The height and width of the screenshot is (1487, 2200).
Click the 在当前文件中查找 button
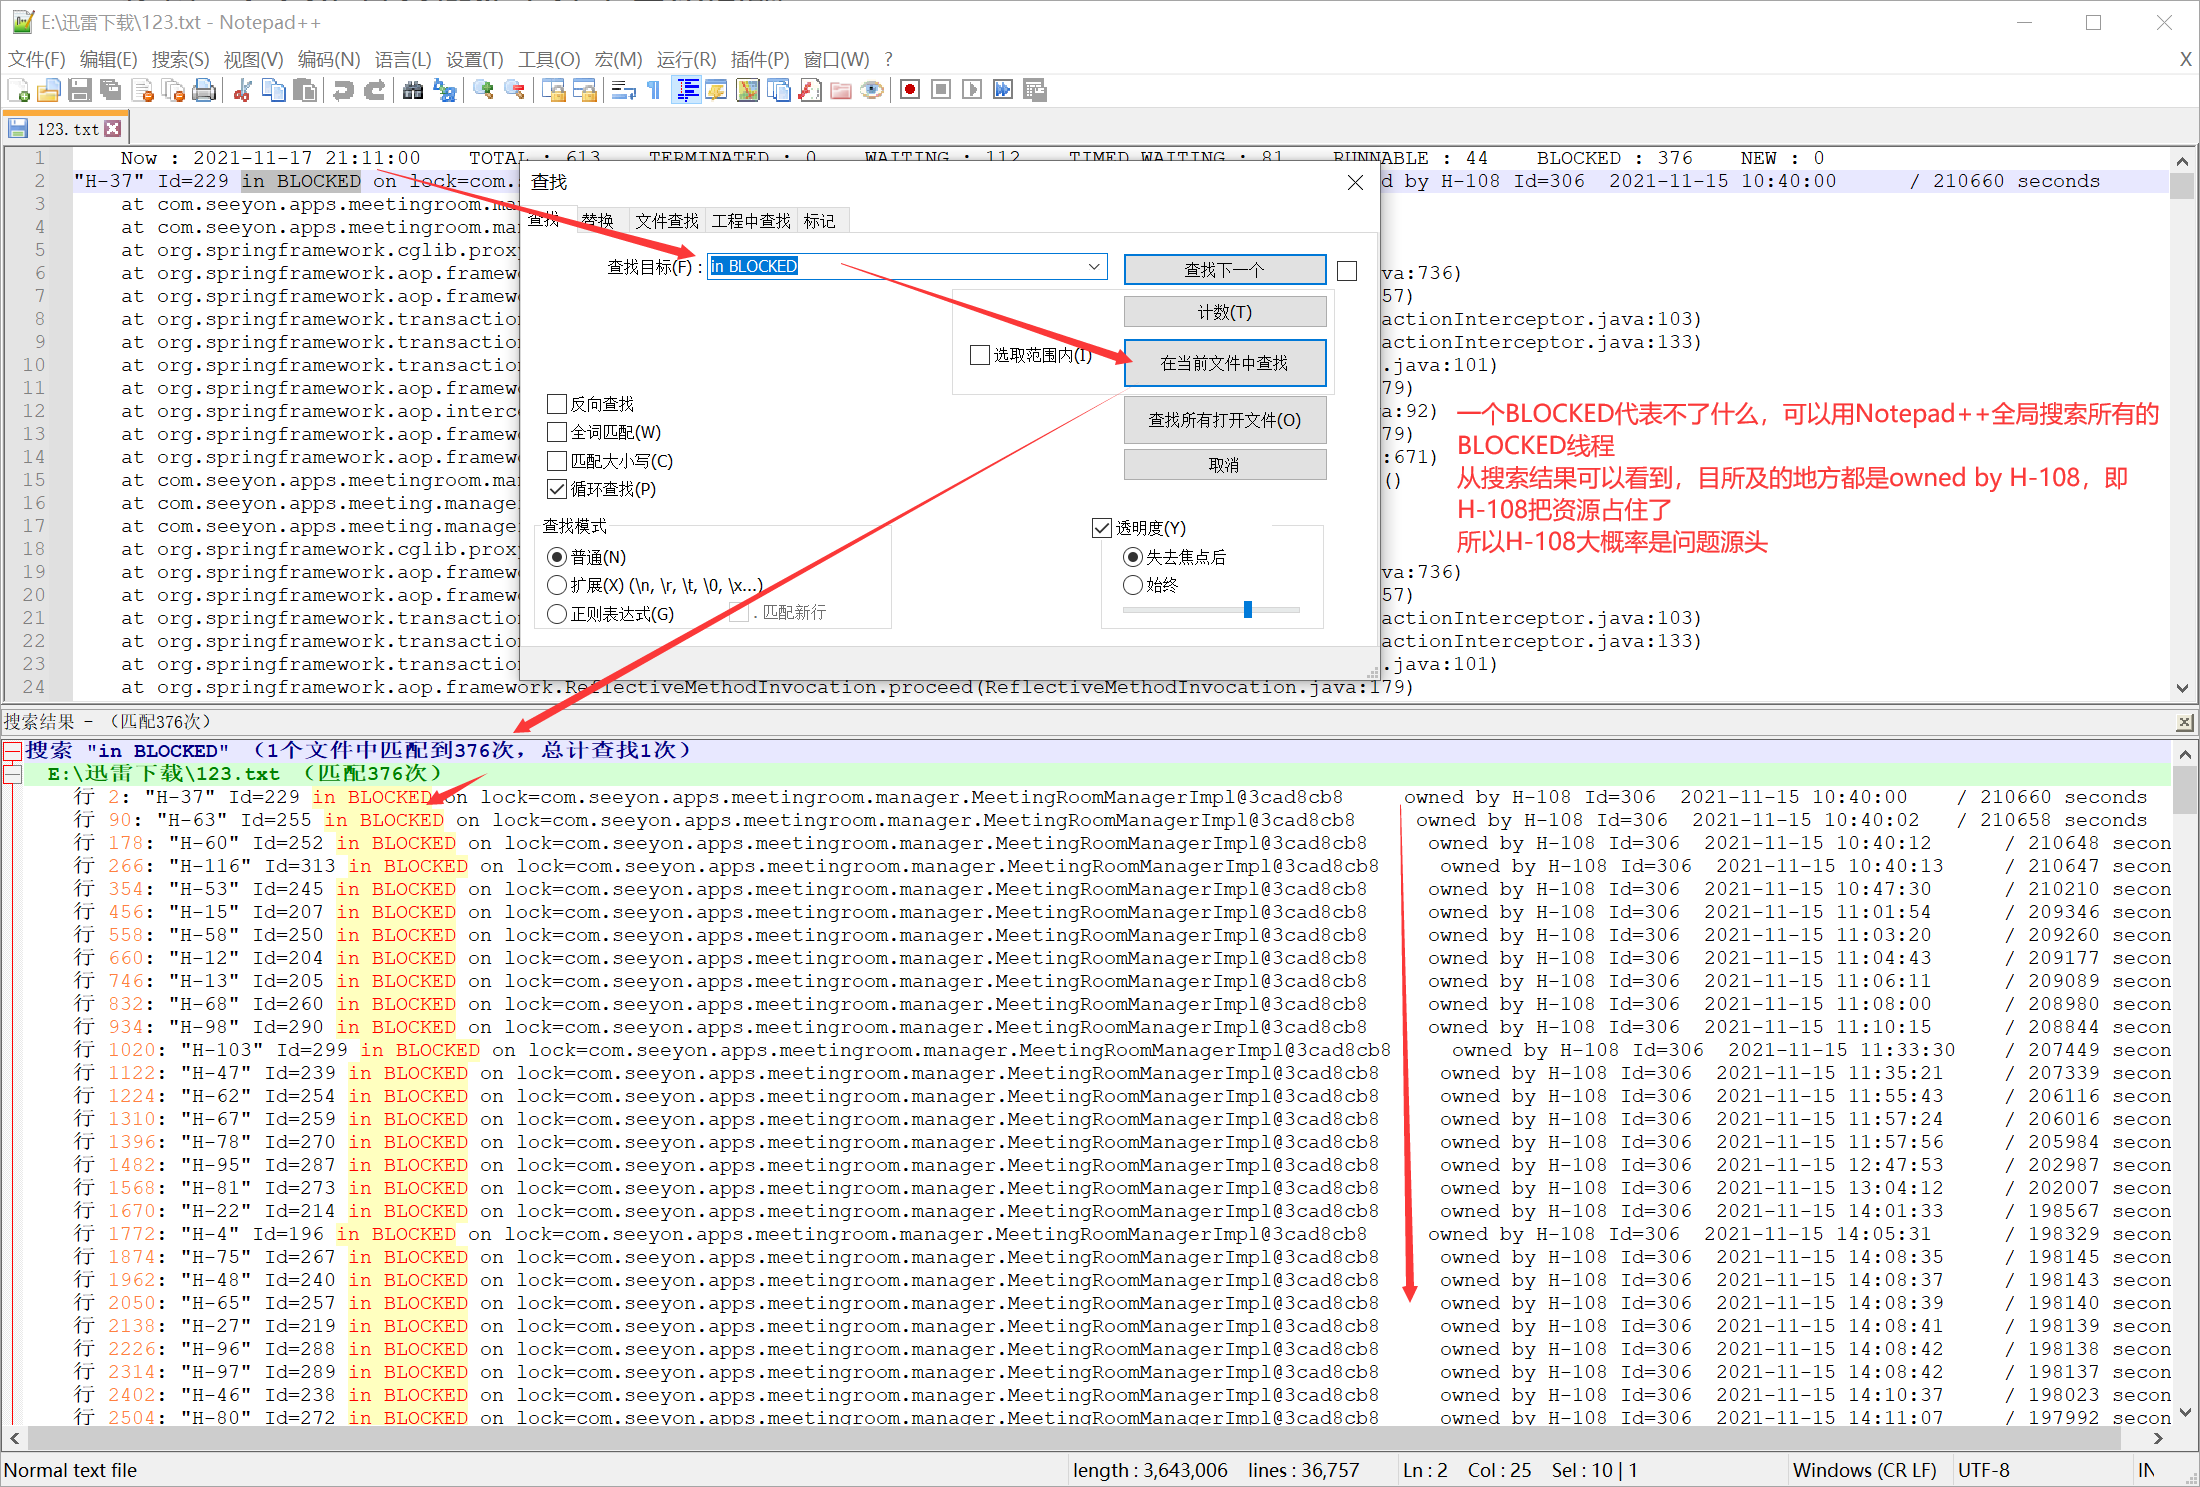[x=1224, y=363]
